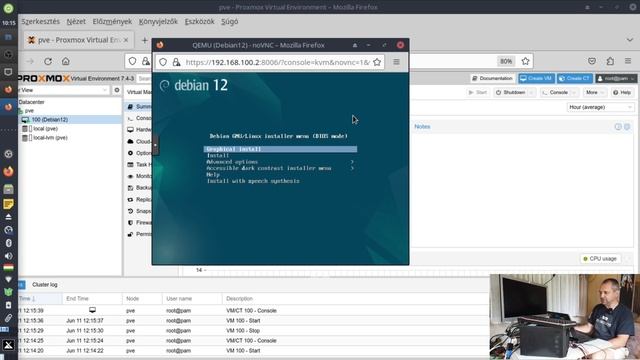The image size is (640, 360).
Task: Bookmark noVNC console URL with star
Action: click(x=377, y=62)
